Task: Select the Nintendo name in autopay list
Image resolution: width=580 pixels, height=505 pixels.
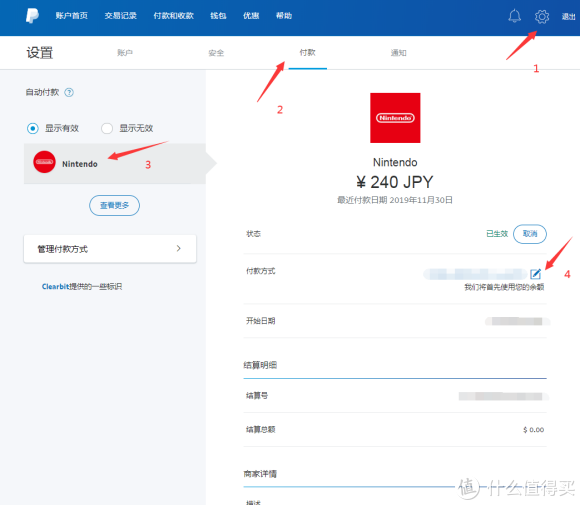Action: (x=80, y=164)
